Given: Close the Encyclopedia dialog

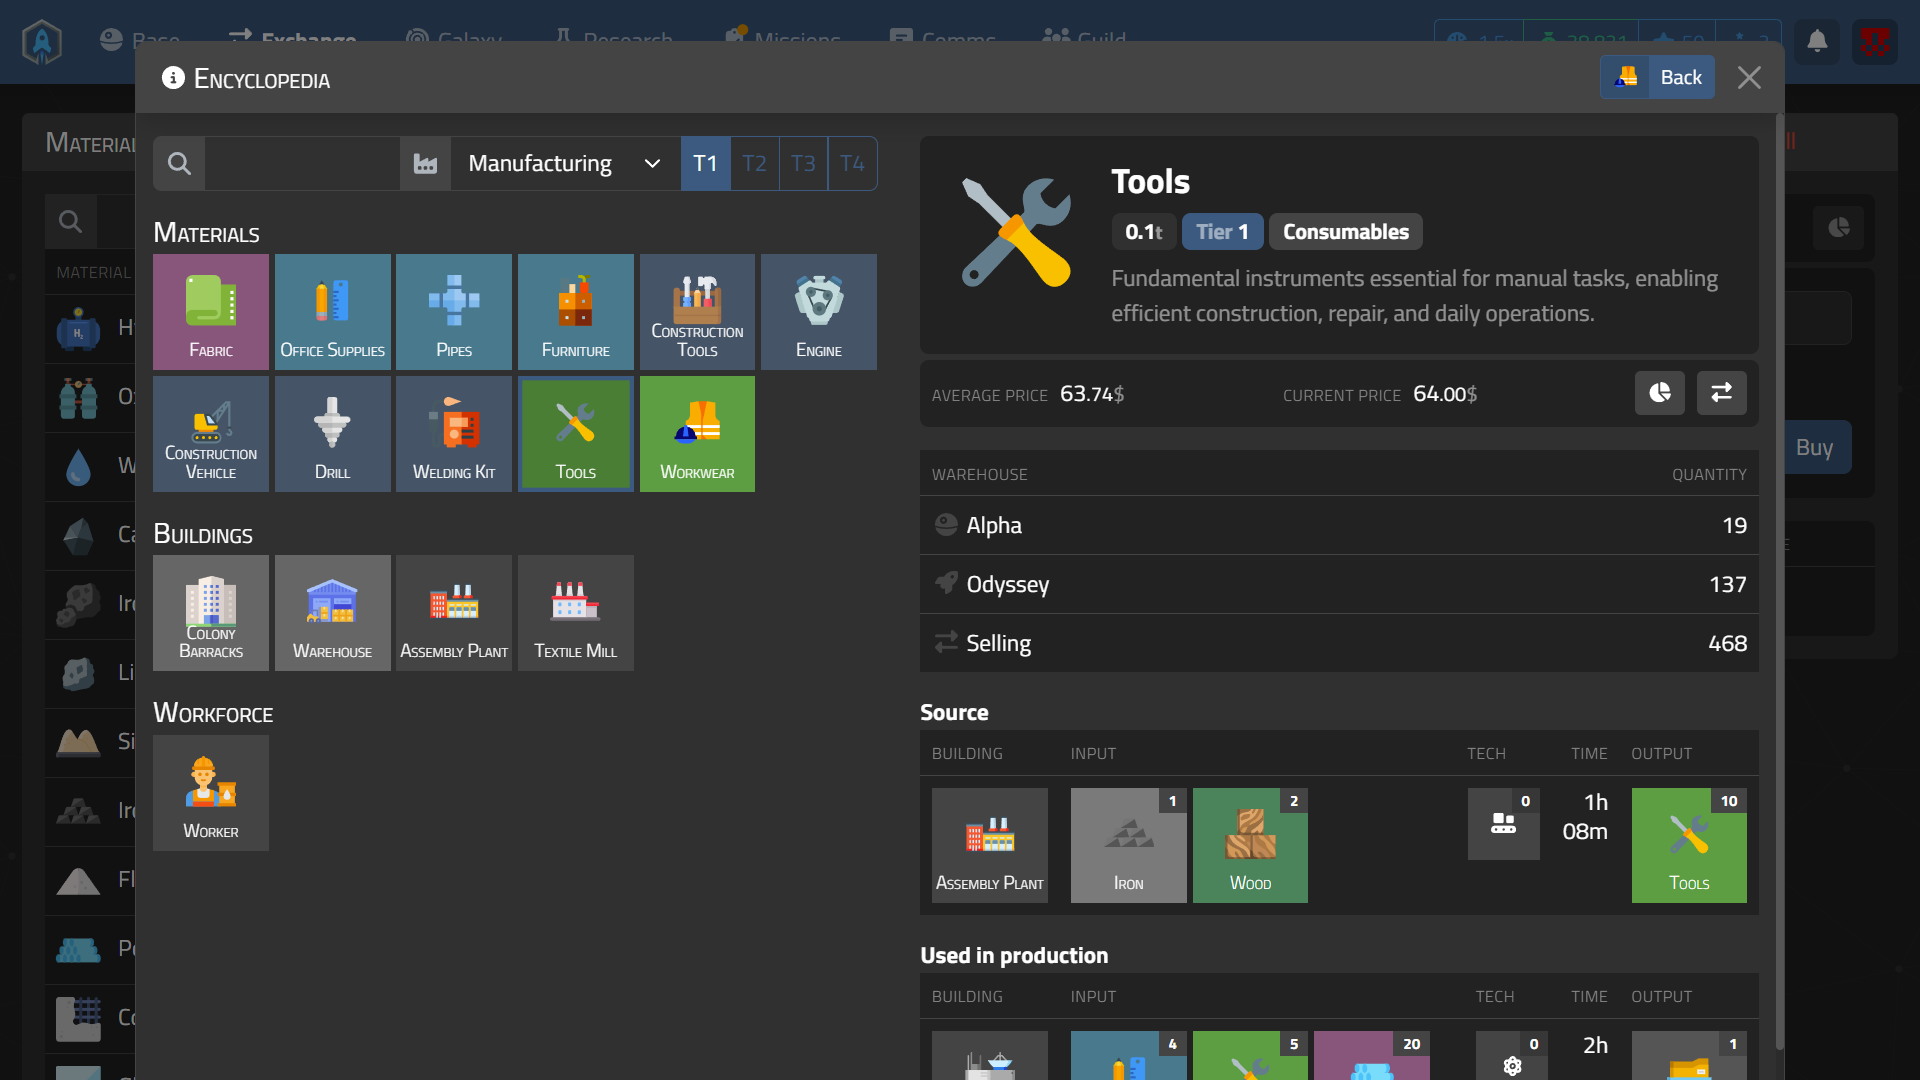Looking at the screenshot, I should point(1748,77).
